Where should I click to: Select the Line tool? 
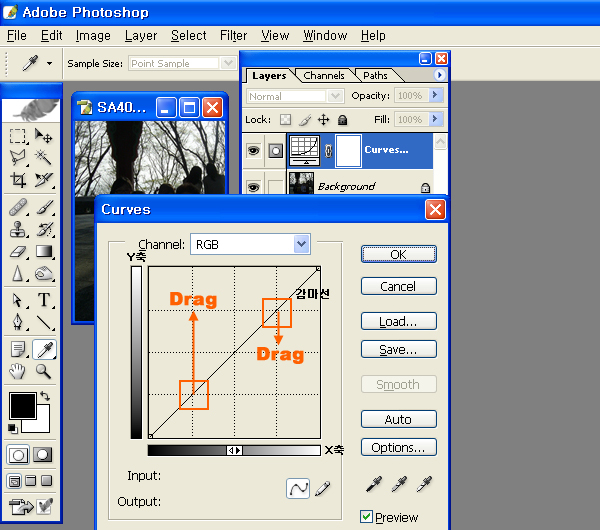click(x=44, y=322)
